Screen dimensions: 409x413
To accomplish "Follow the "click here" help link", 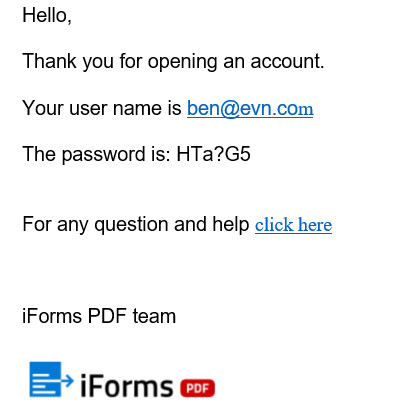I will point(293,224).
